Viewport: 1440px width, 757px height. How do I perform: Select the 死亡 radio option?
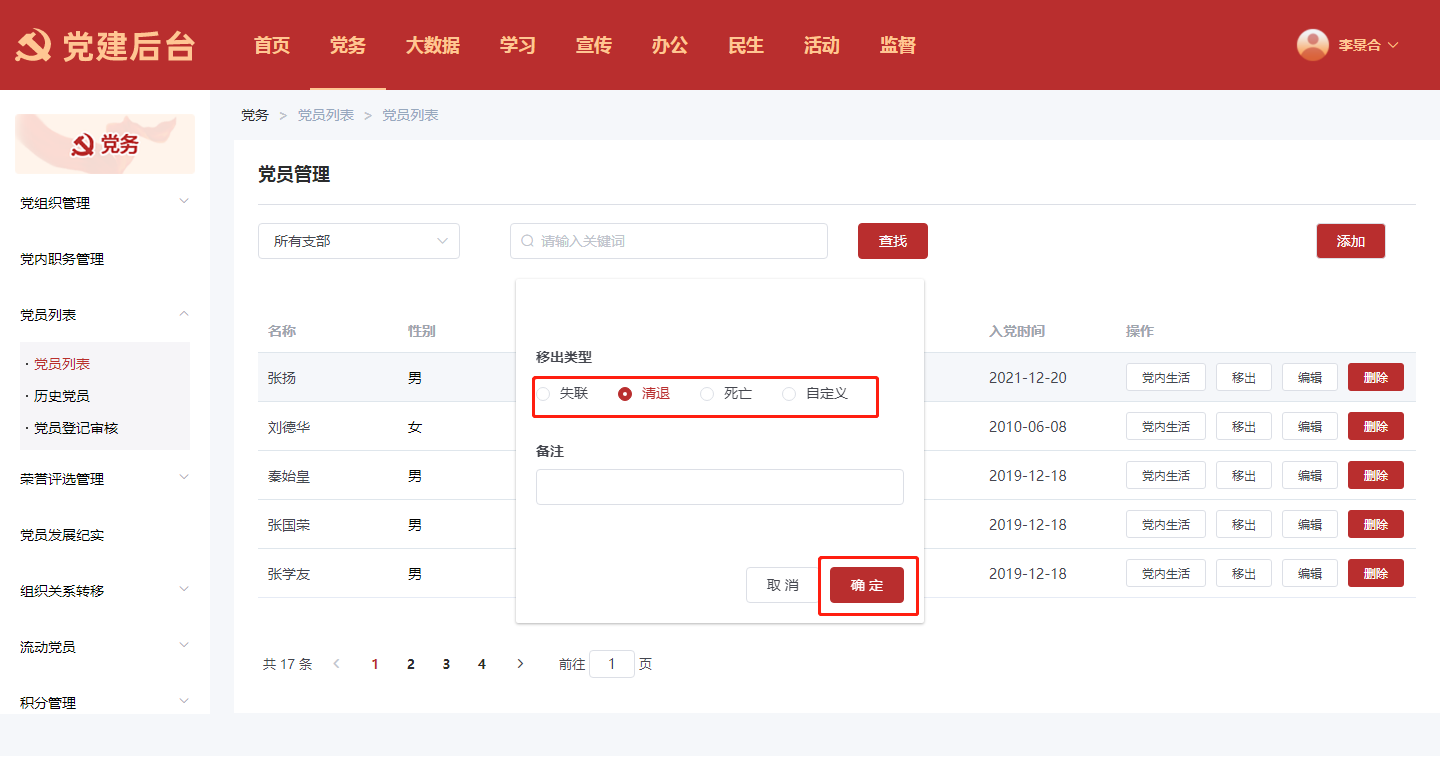[x=707, y=394]
